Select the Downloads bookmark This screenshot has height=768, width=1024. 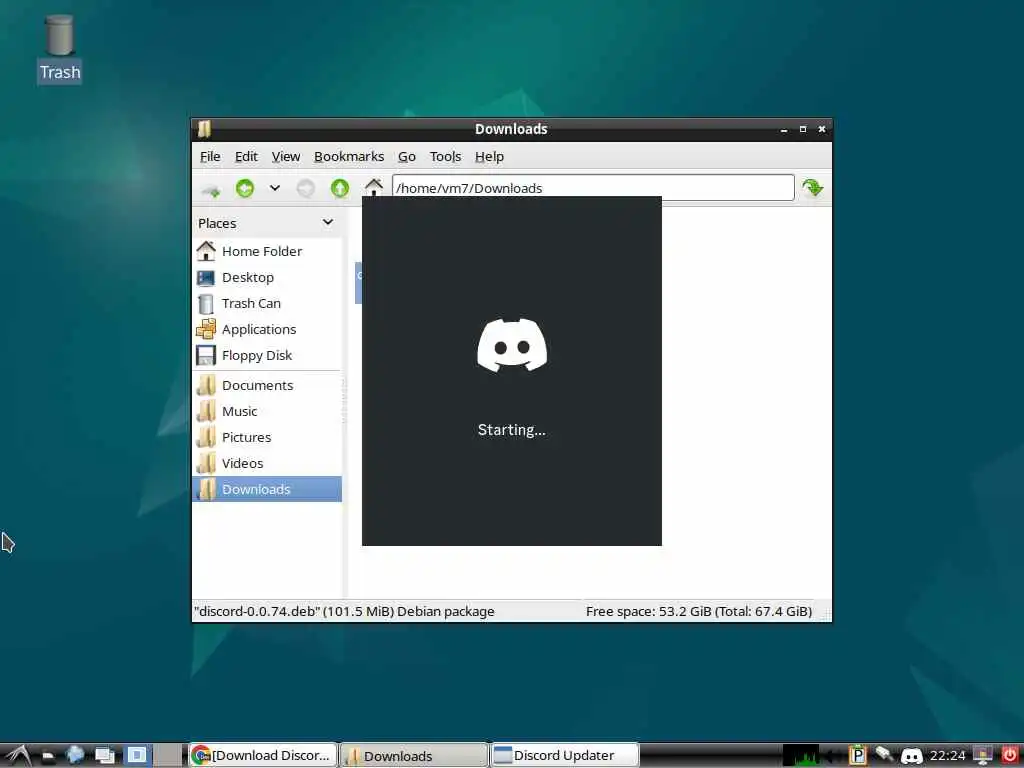[x=267, y=489]
